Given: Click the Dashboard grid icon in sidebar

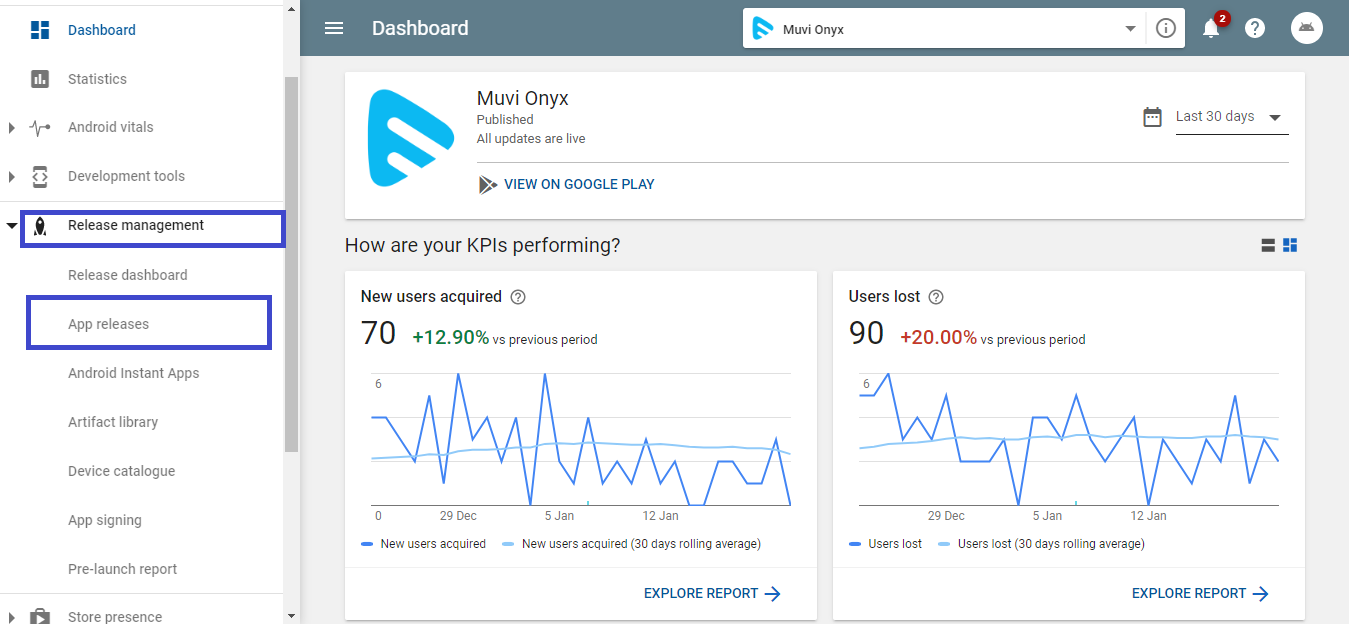Looking at the screenshot, I should click(40, 30).
